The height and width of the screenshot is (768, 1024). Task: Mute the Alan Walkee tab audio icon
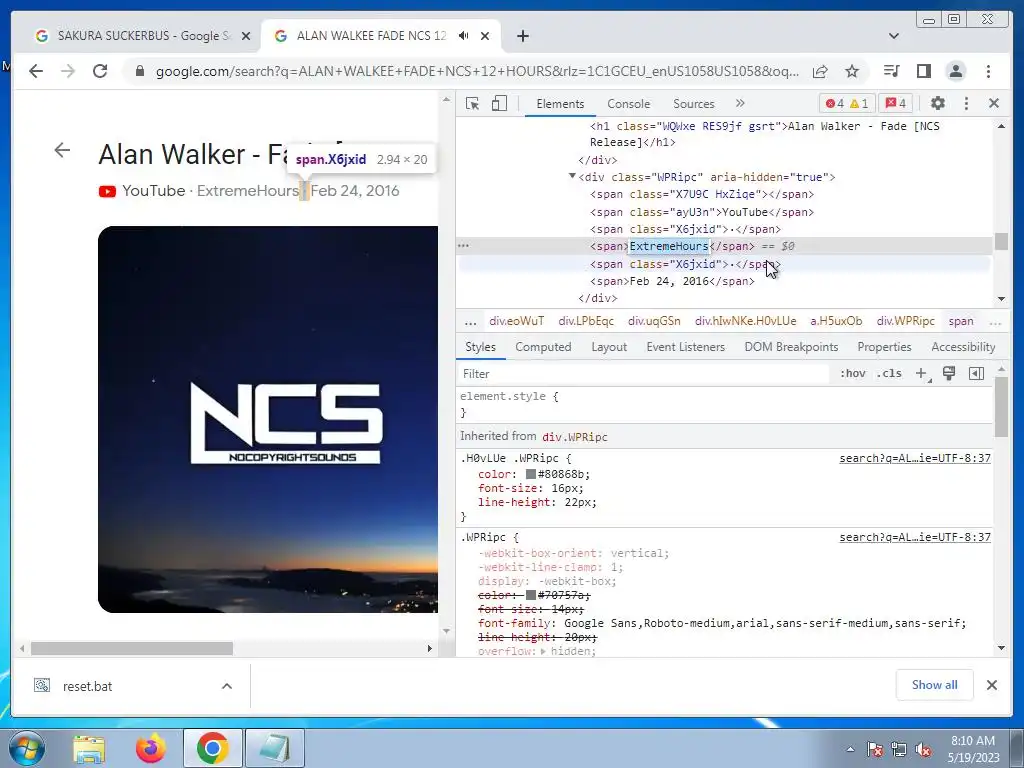463,35
